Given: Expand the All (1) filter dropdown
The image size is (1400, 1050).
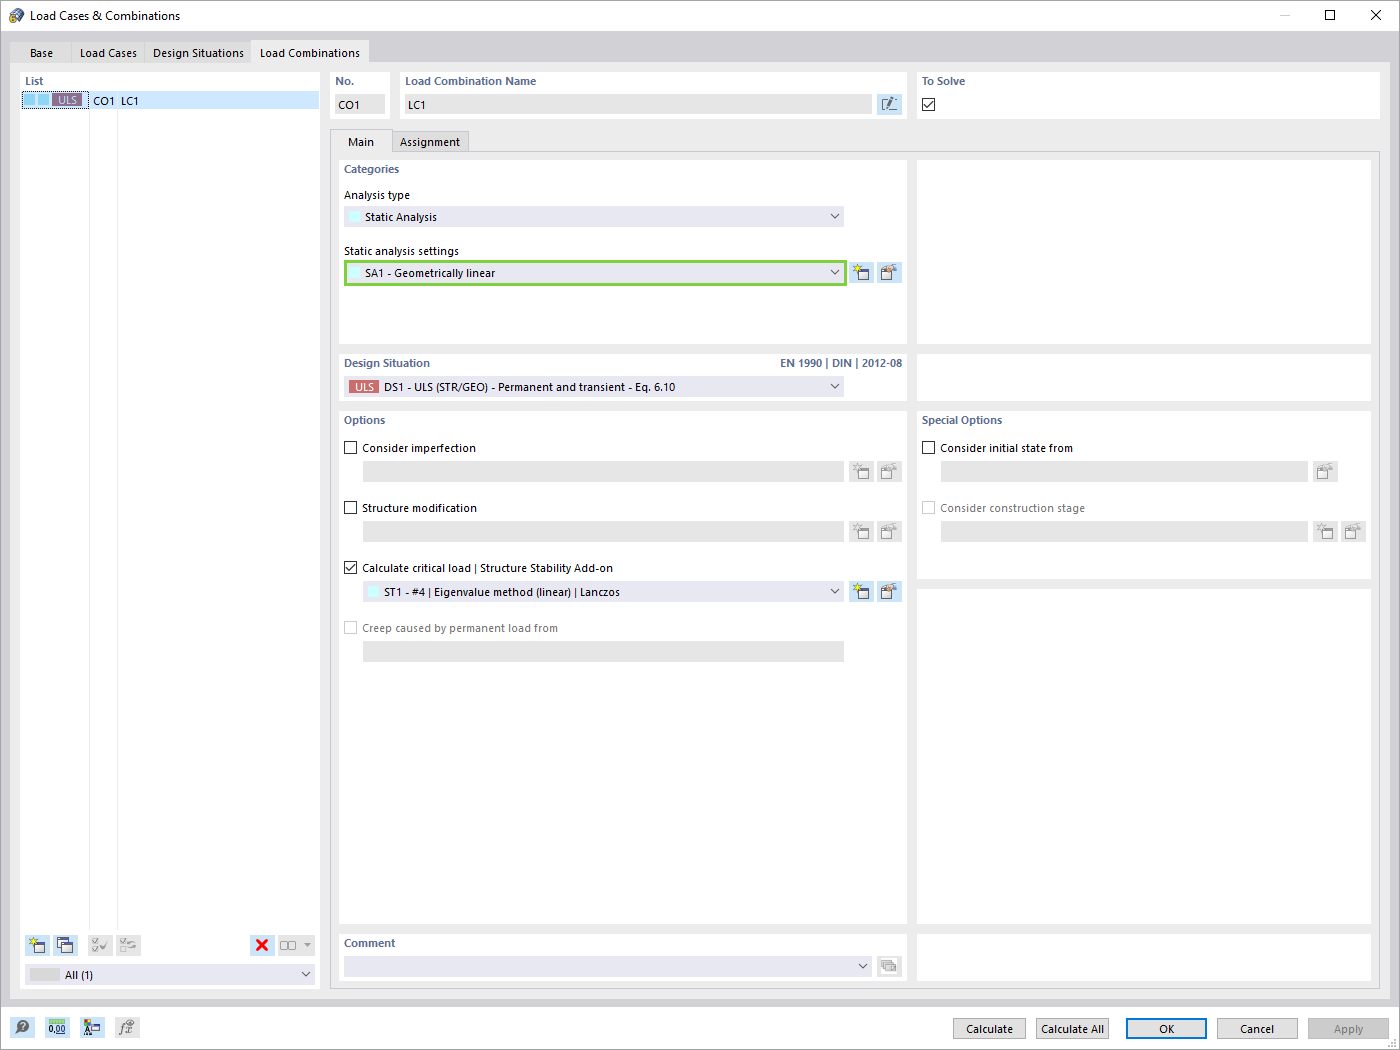Looking at the screenshot, I should pyautogui.click(x=307, y=973).
